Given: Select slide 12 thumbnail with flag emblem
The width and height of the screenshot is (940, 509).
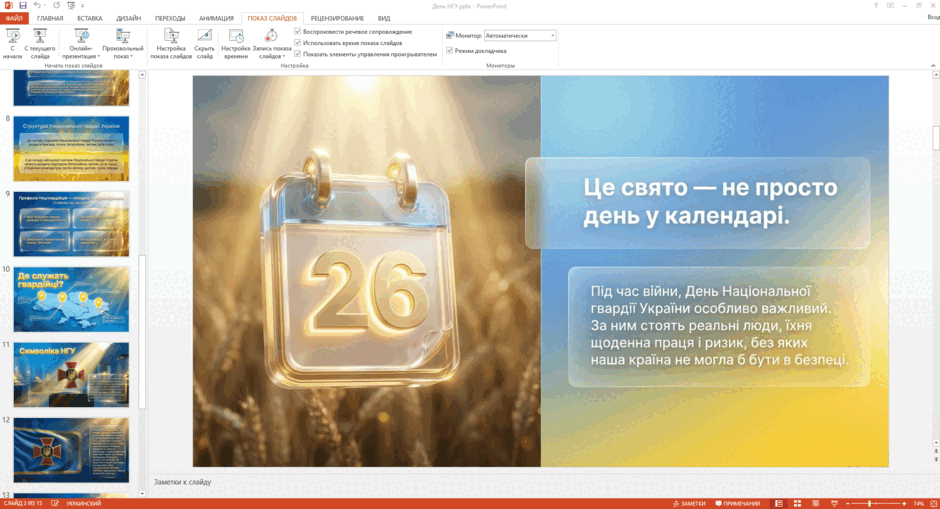Looking at the screenshot, I should pyautogui.click(x=71, y=450).
